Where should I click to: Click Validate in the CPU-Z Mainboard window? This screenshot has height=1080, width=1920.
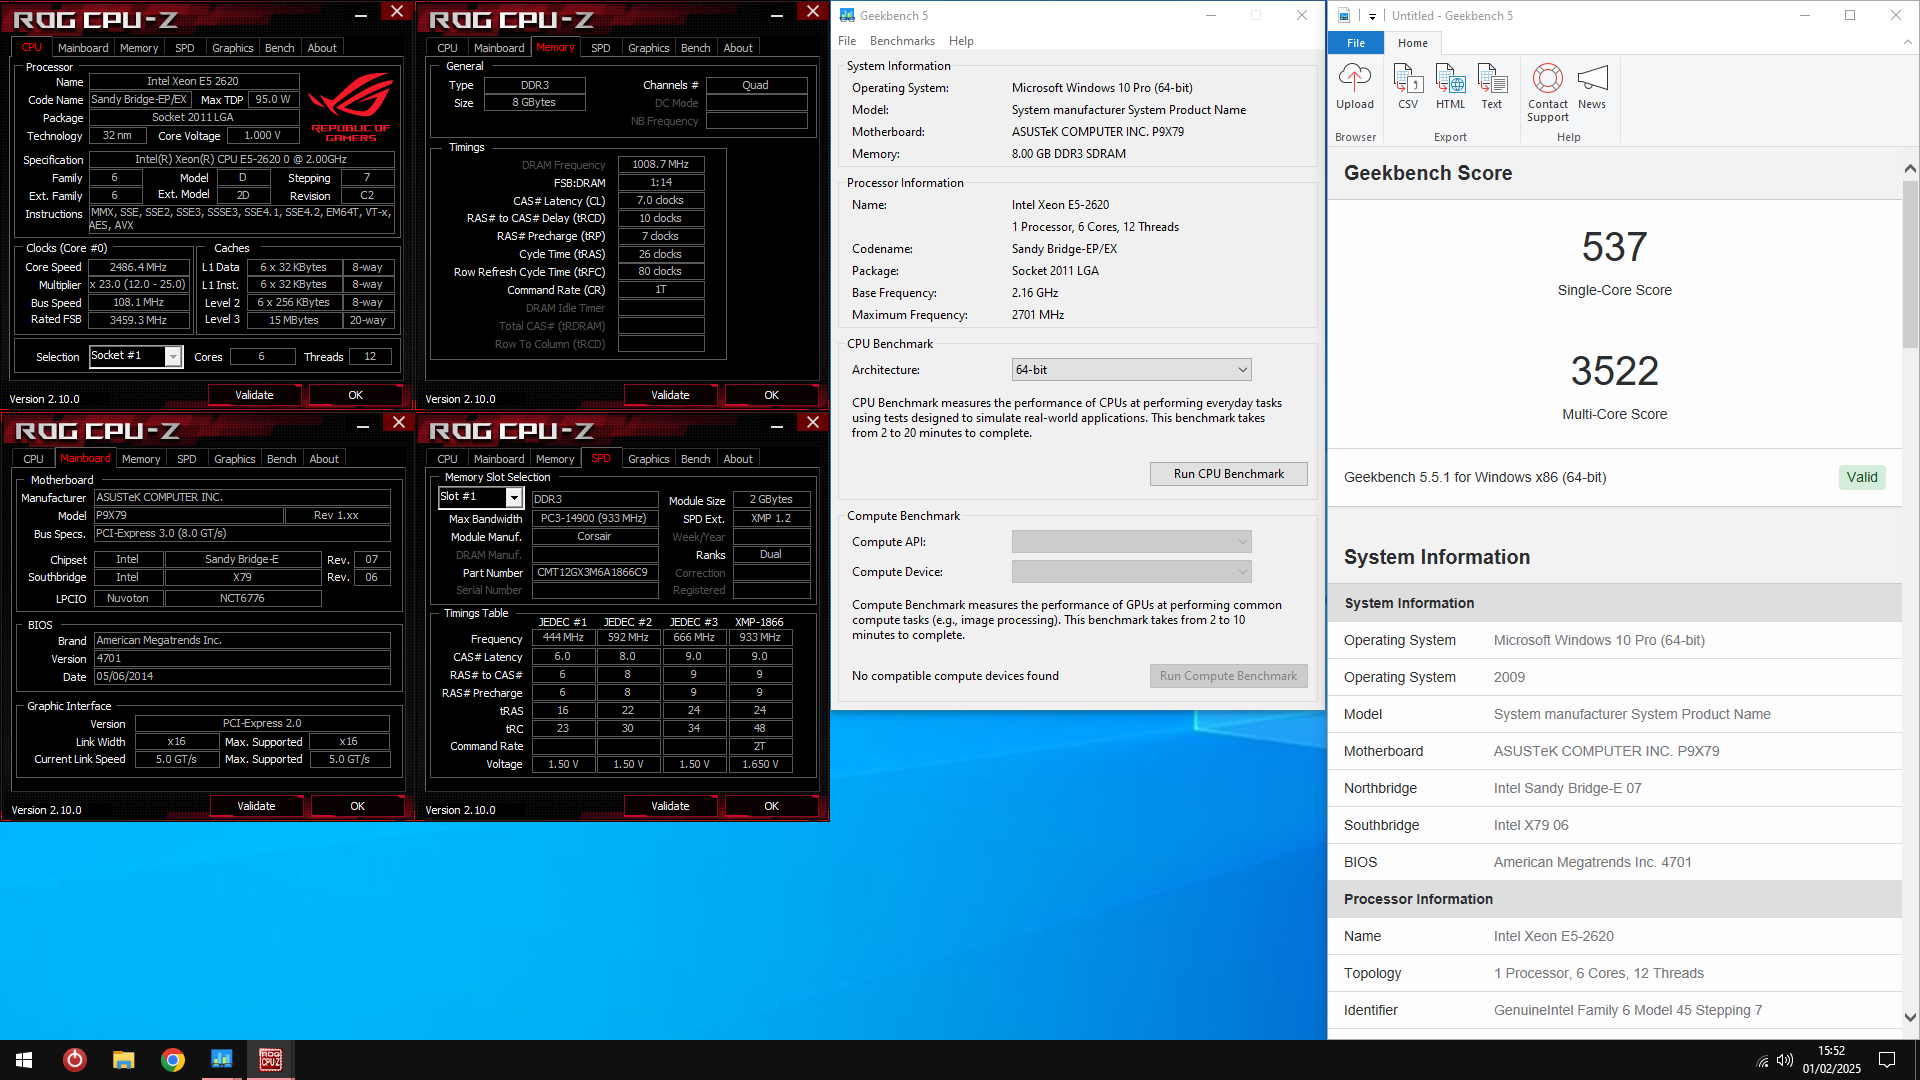point(256,806)
